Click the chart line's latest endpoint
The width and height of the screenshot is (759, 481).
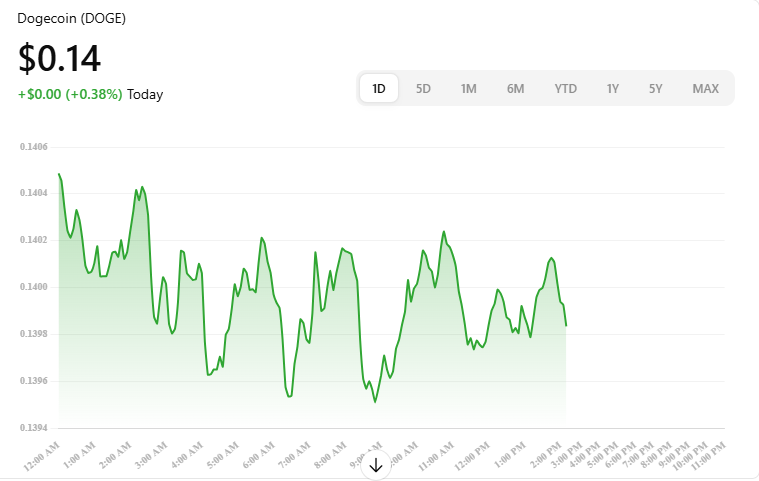coord(566,326)
